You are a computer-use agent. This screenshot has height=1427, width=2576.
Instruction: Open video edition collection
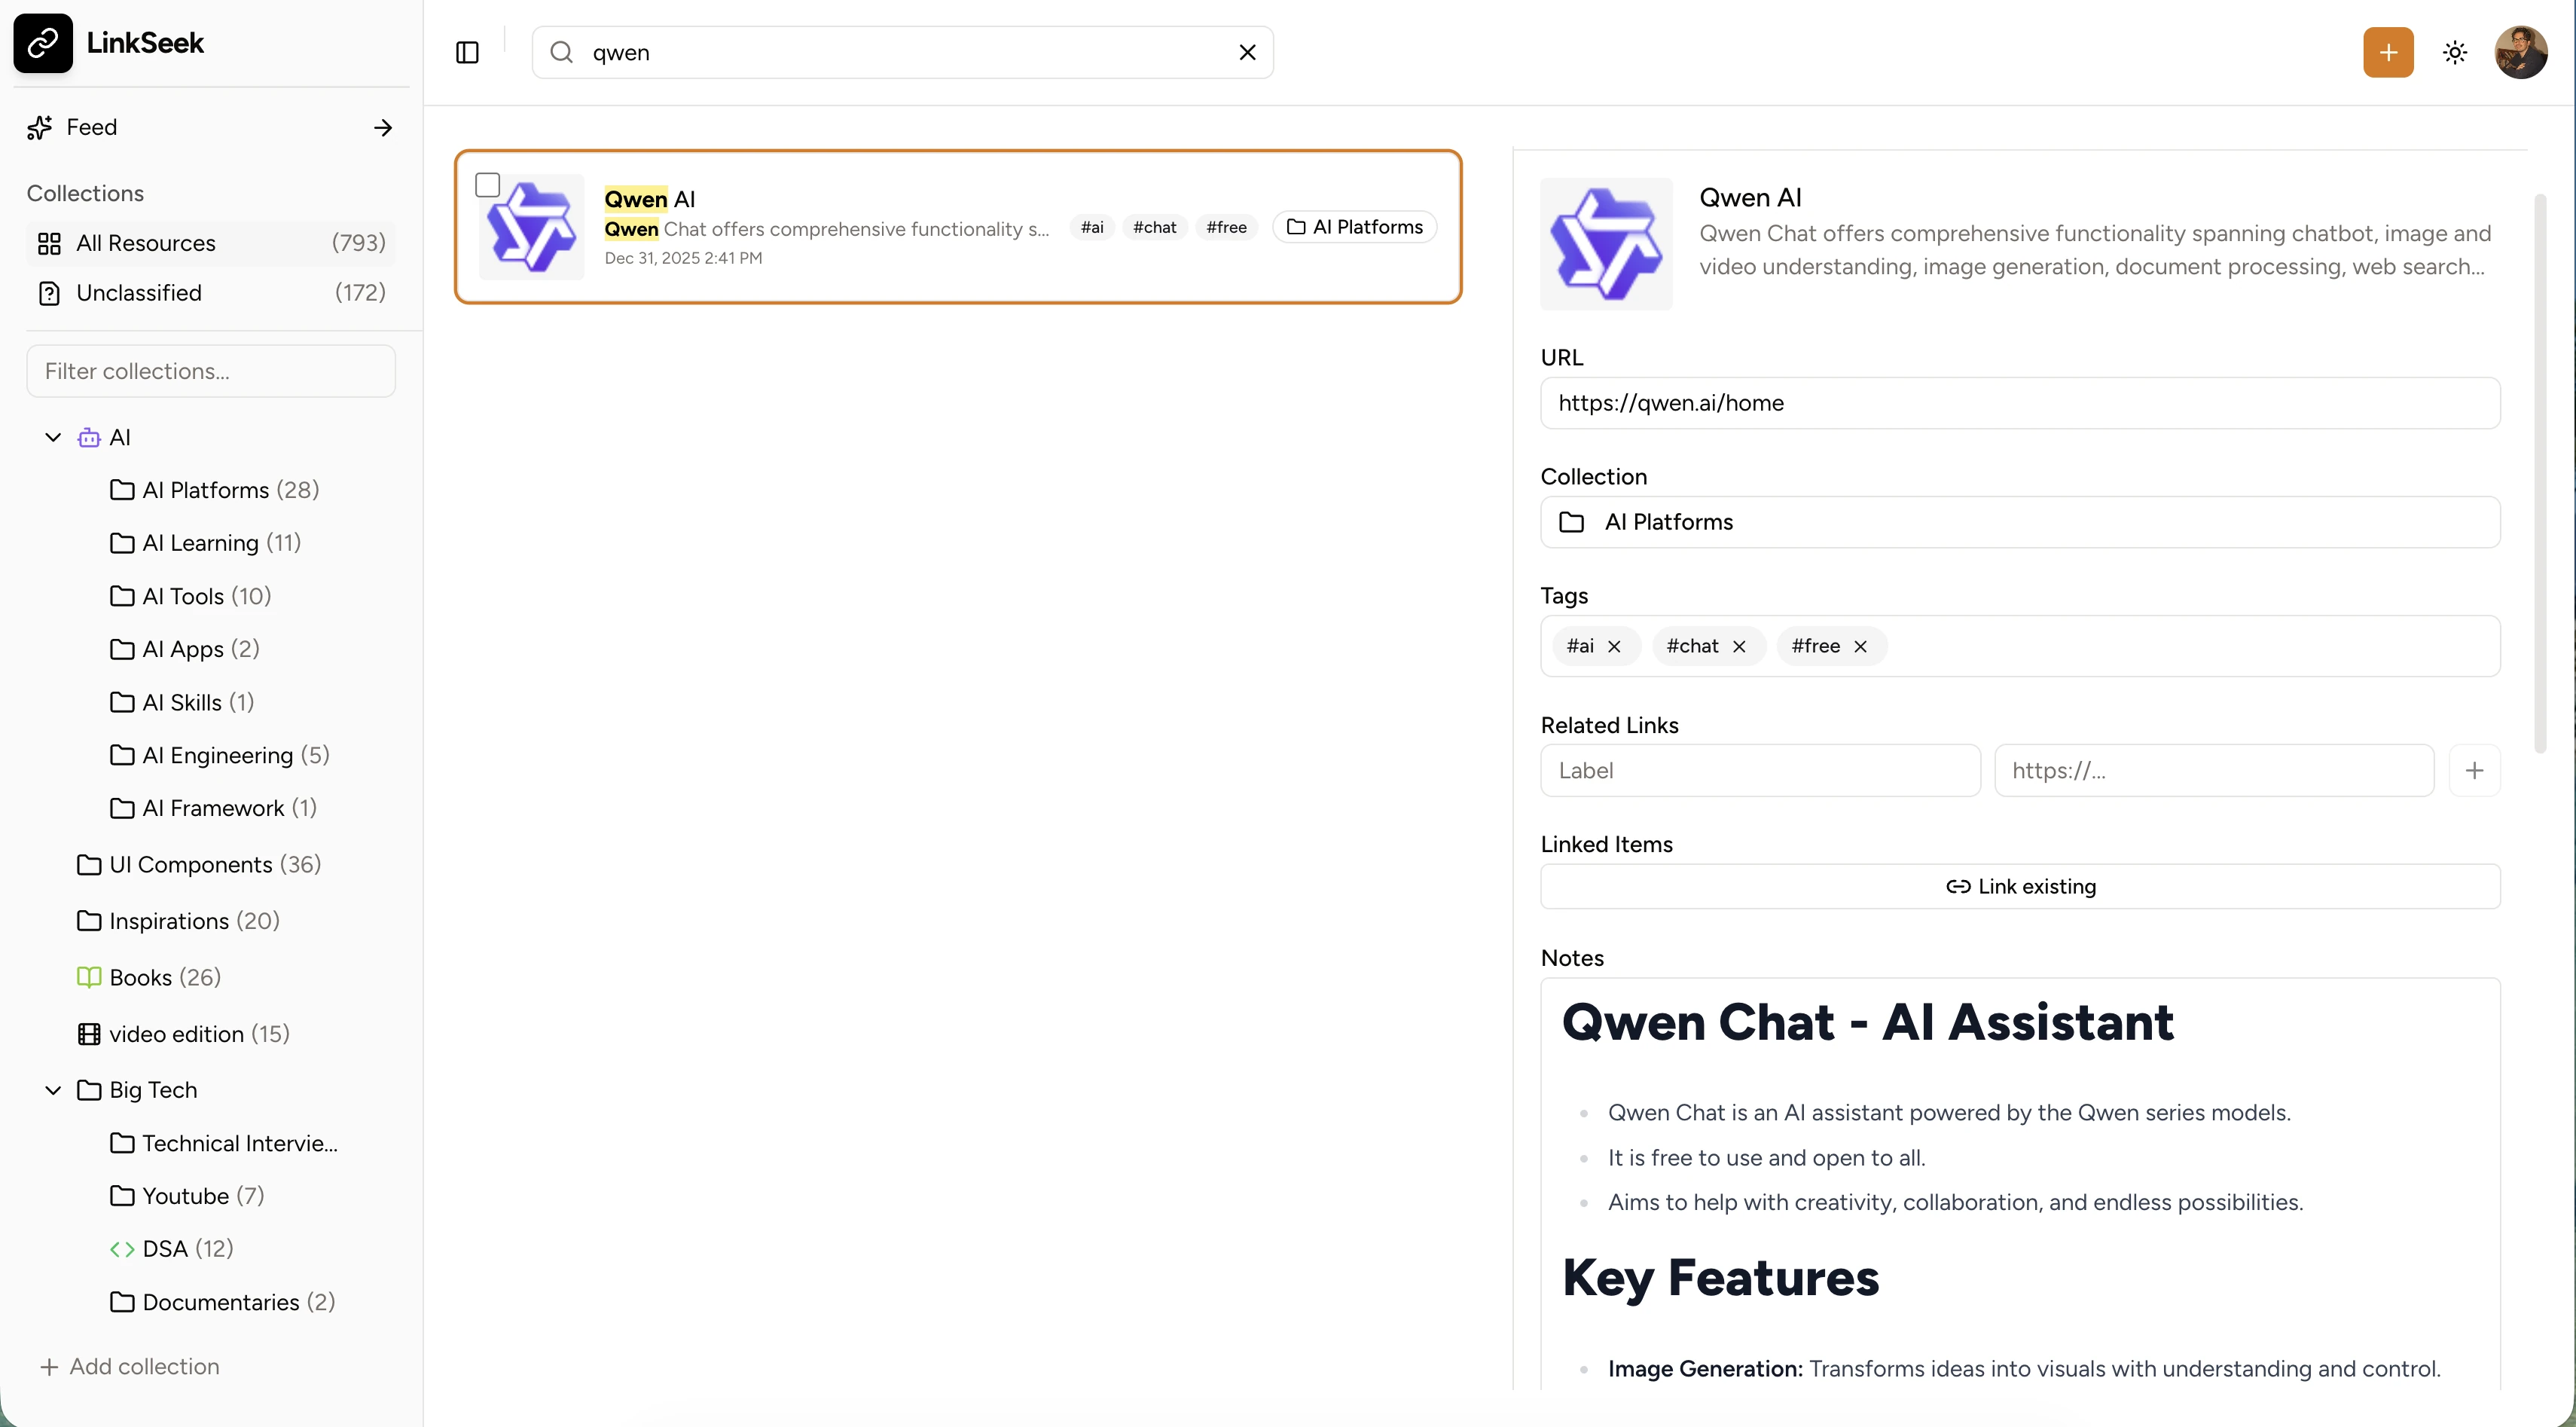click(x=184, y=1034)
